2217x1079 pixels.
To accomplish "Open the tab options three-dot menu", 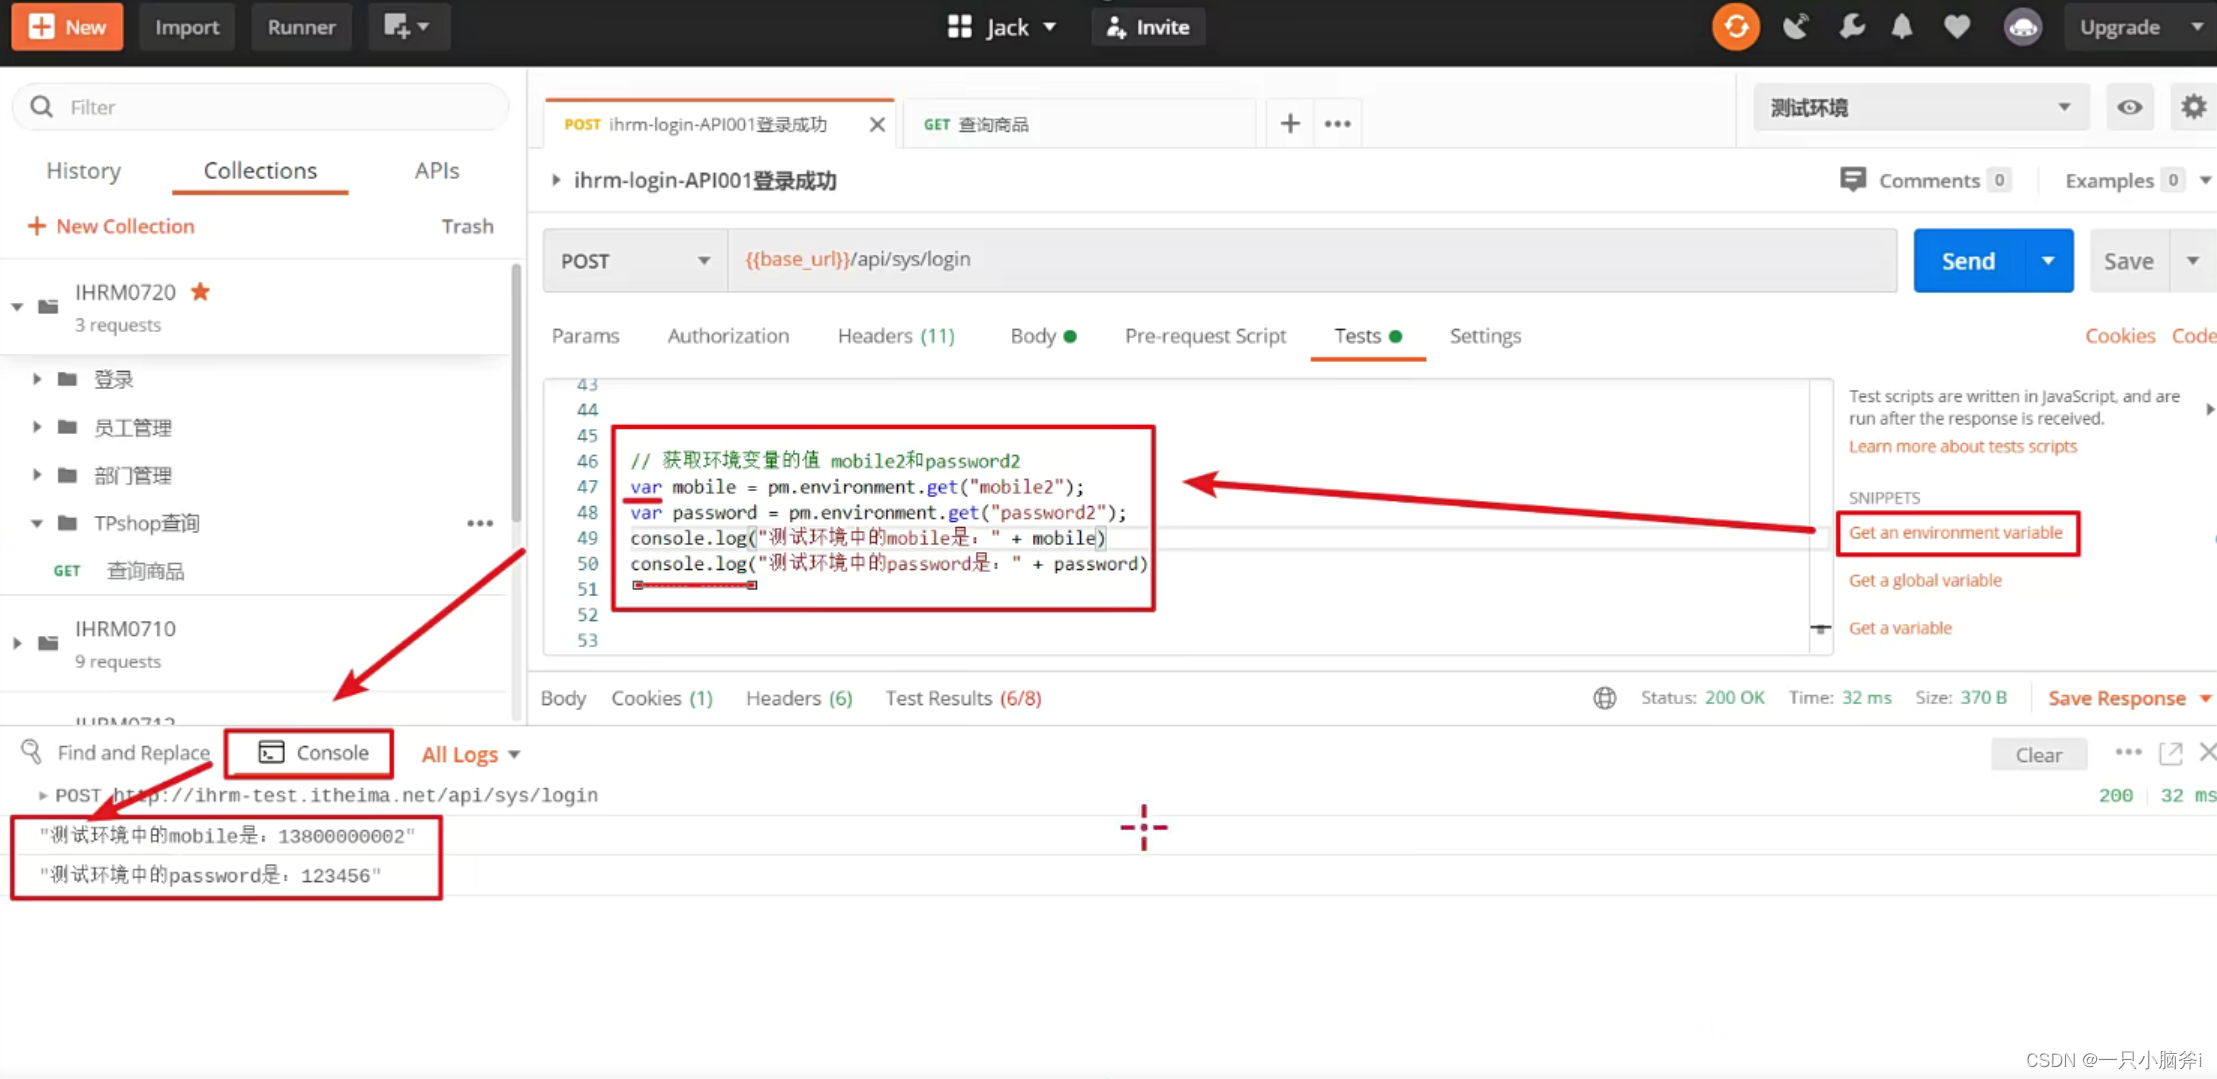I will tap(1338, 124).
